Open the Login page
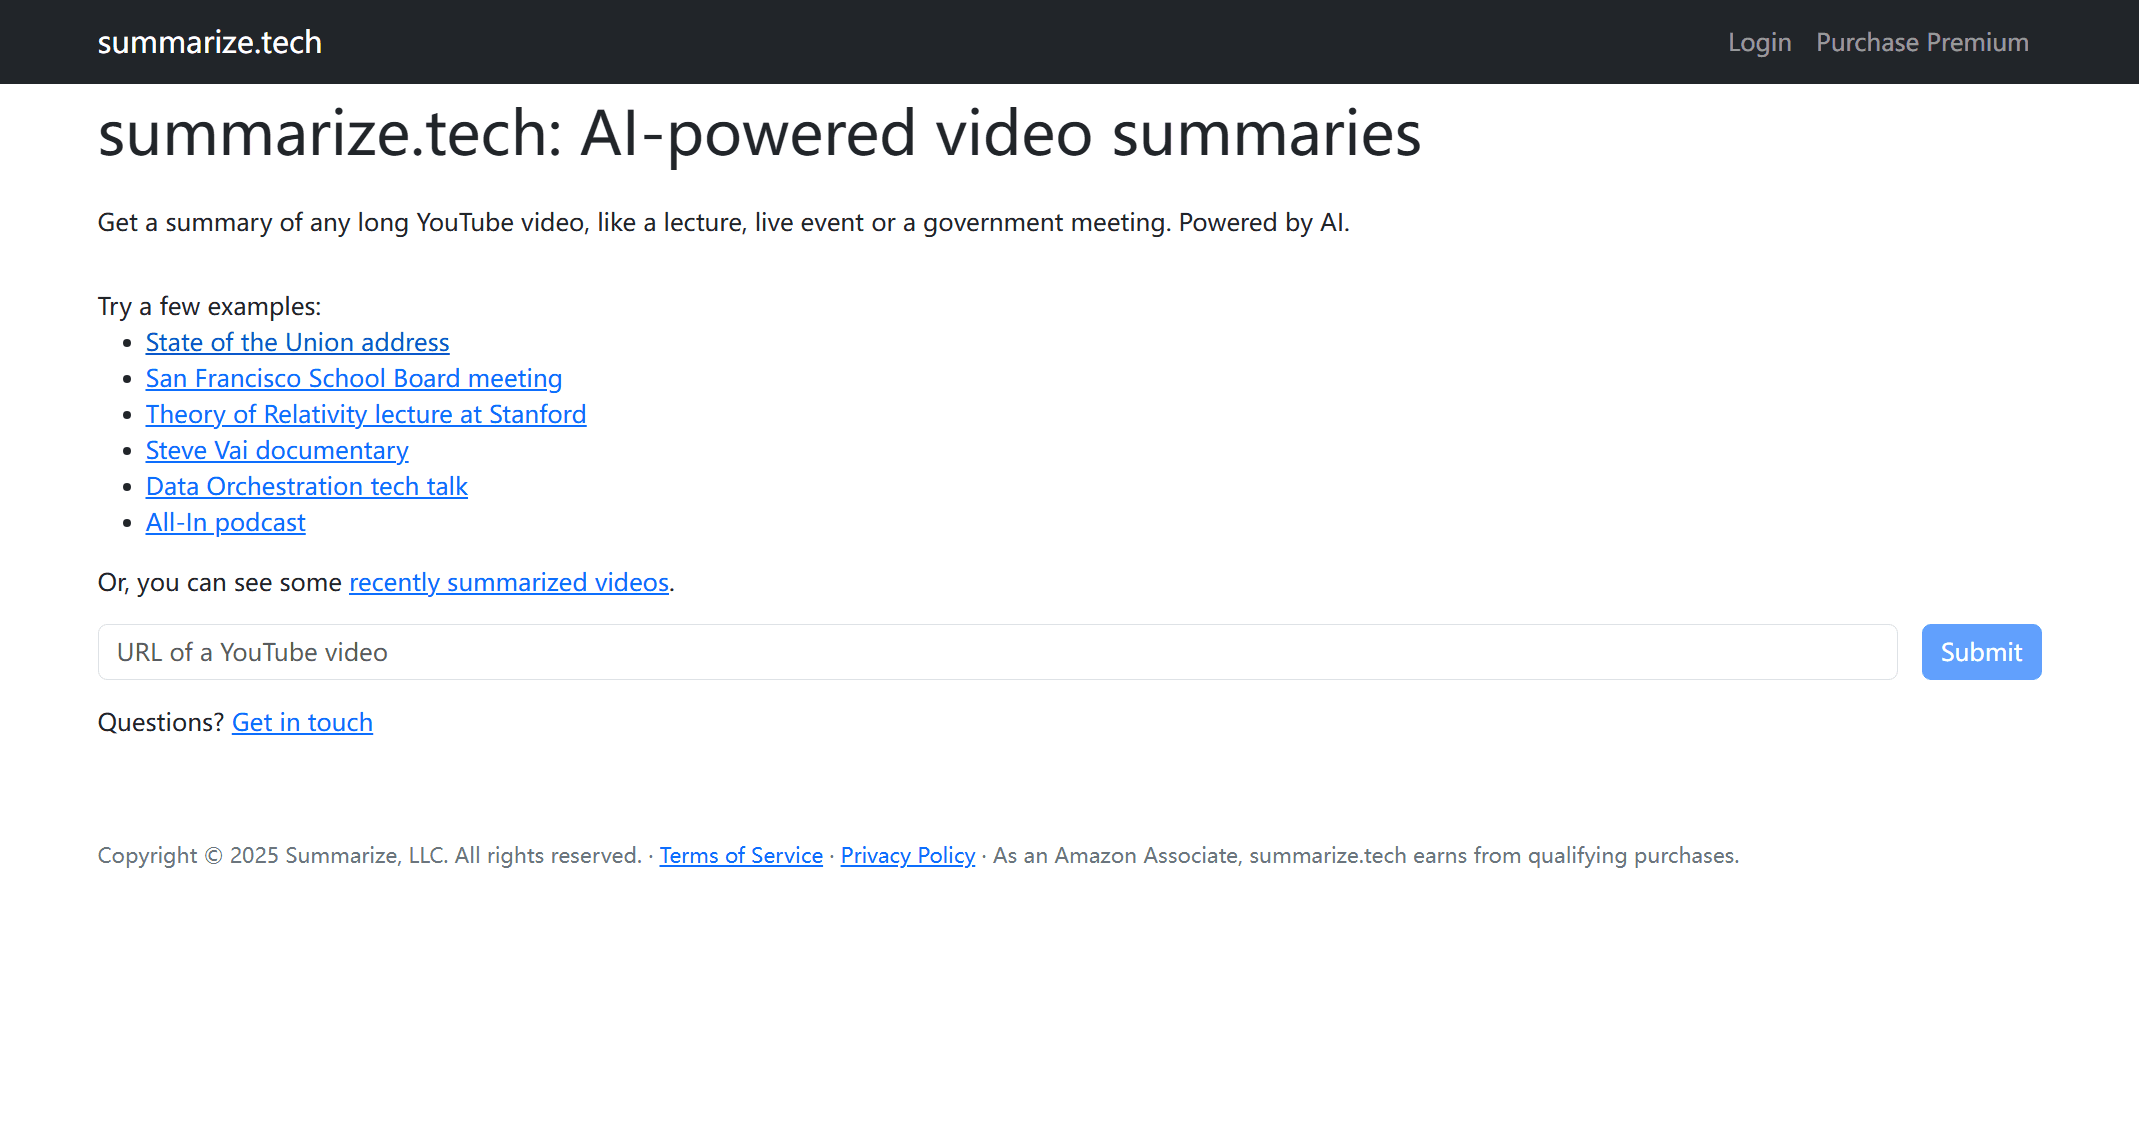Screen dimensions: 2139x1131 pos(1759,42)
